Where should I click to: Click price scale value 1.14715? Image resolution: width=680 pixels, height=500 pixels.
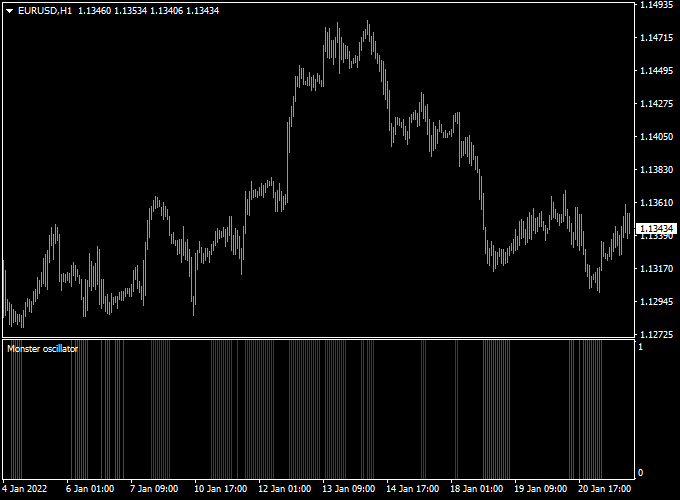[657, 38]
